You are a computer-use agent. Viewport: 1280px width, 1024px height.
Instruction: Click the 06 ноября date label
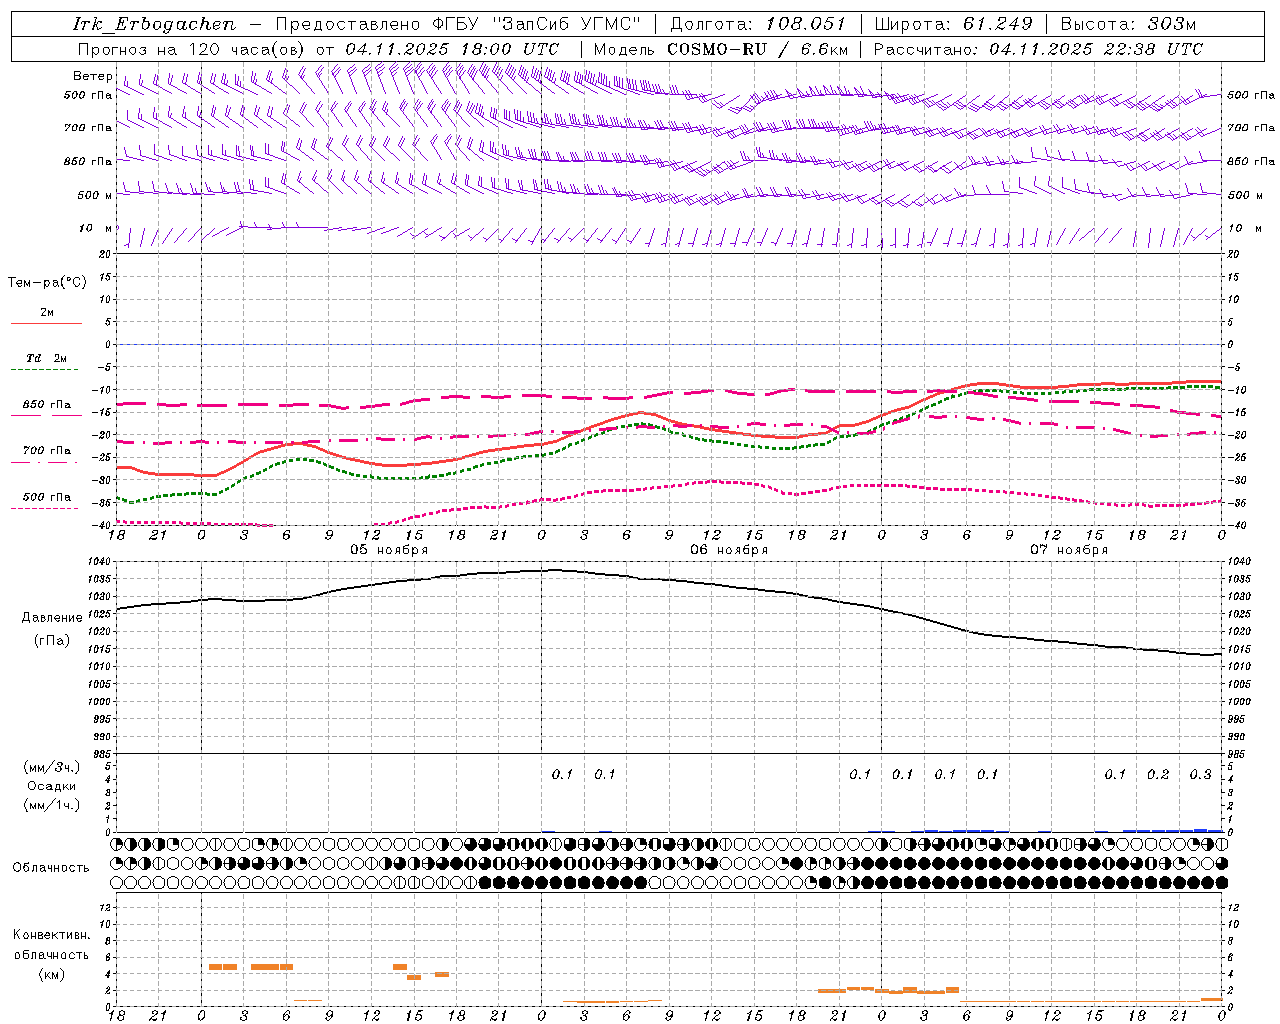pyautogui.click(x=729, y=550)
